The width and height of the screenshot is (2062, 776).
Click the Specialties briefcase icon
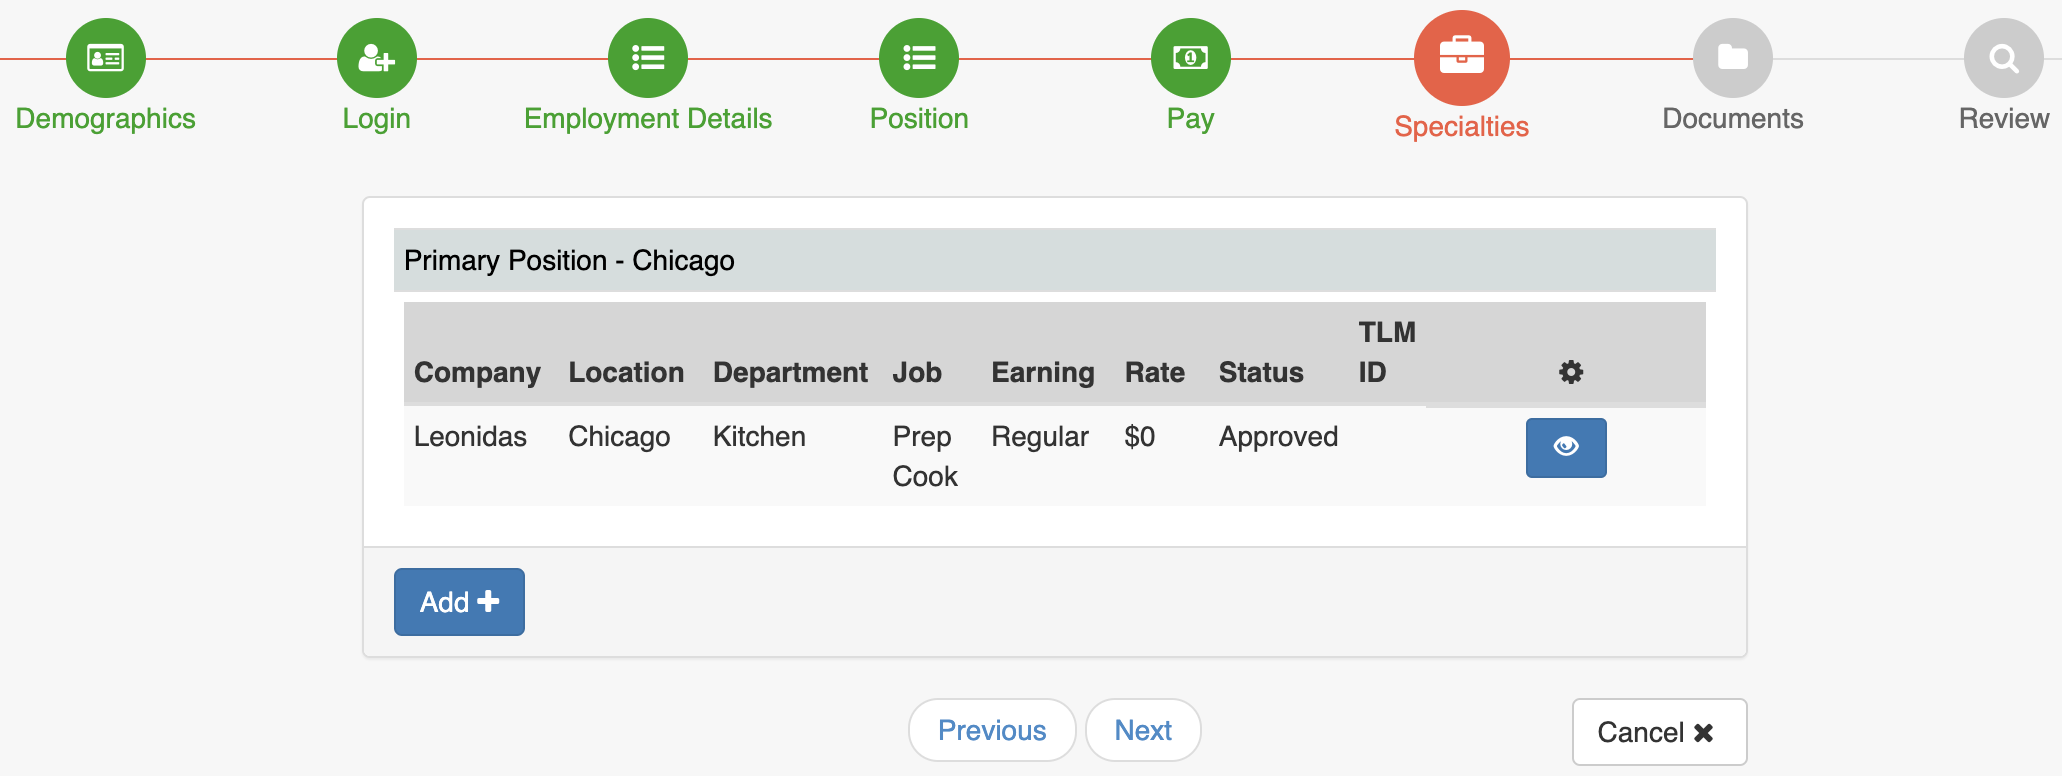1461,57
